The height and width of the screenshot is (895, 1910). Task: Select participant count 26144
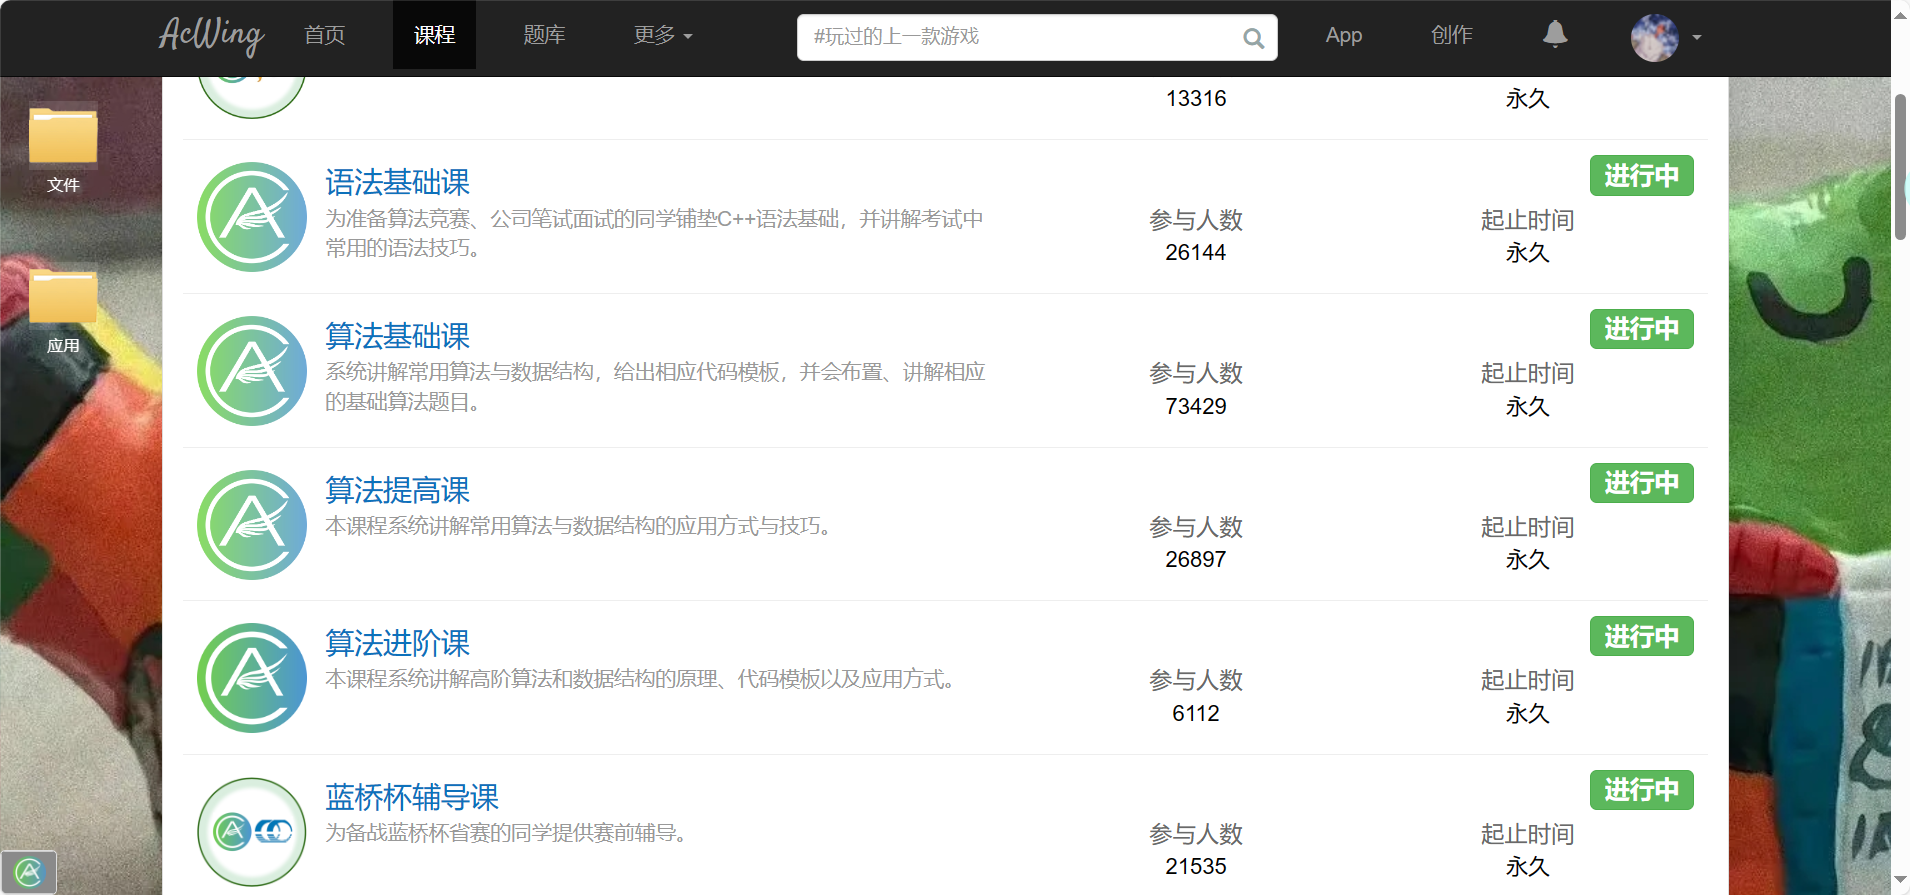point(1196,252)
